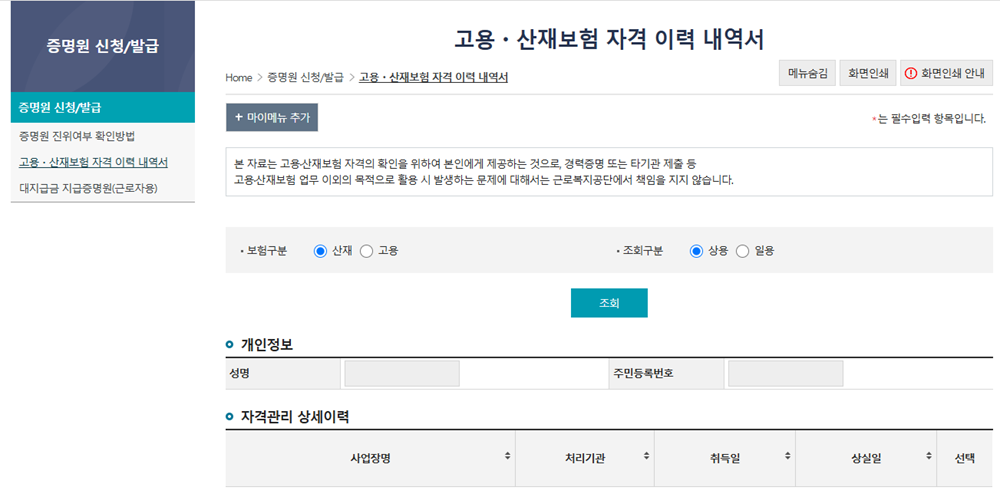Click the 성명 label cell
Viewport: 1000px width, 497px height.
(x=283, y=374)
